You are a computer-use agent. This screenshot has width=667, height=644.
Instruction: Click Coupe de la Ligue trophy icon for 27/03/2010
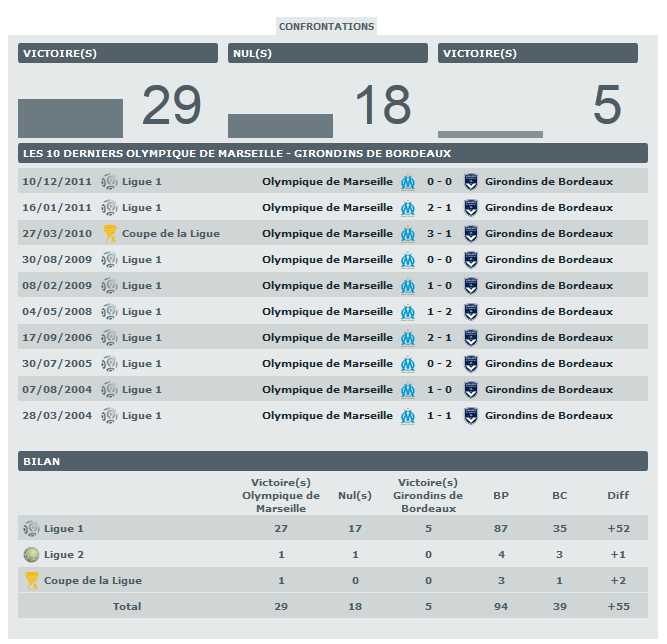[110, 234]
